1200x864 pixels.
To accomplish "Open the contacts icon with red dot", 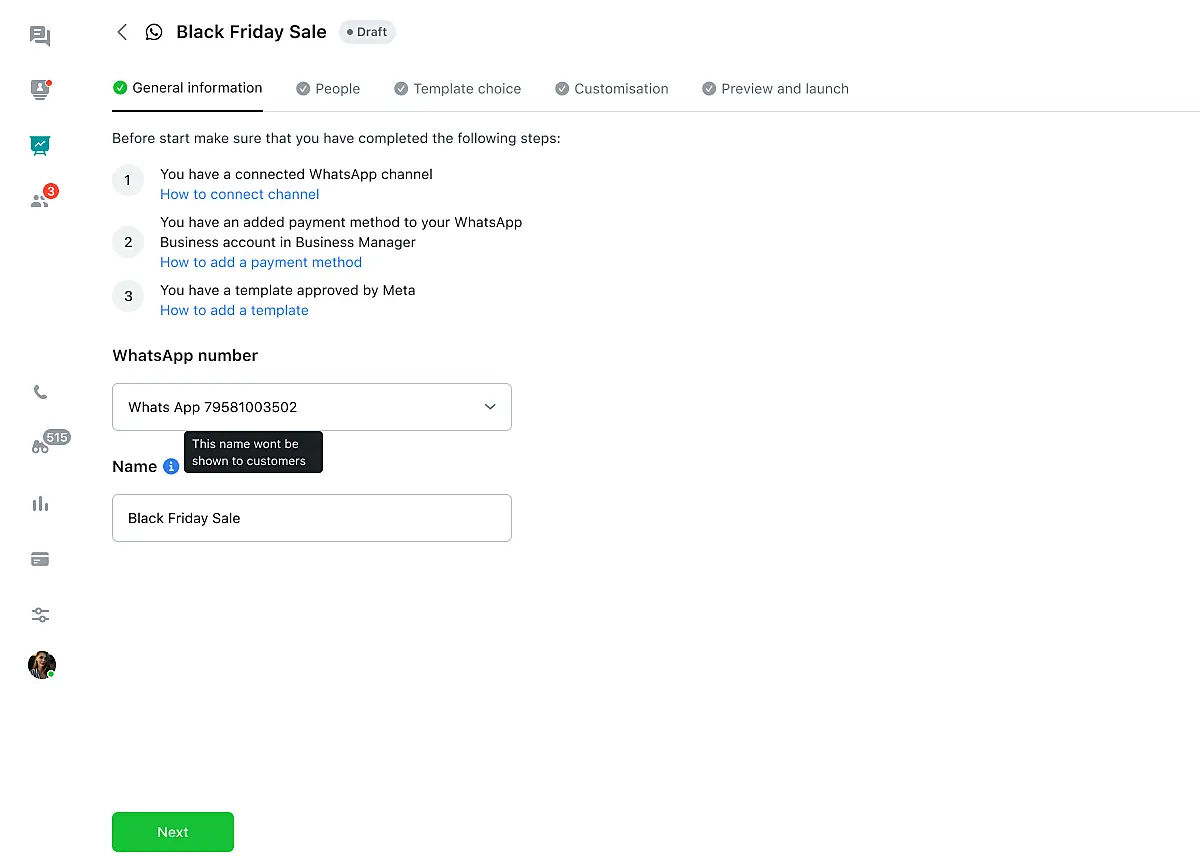I will pos(40,90).
